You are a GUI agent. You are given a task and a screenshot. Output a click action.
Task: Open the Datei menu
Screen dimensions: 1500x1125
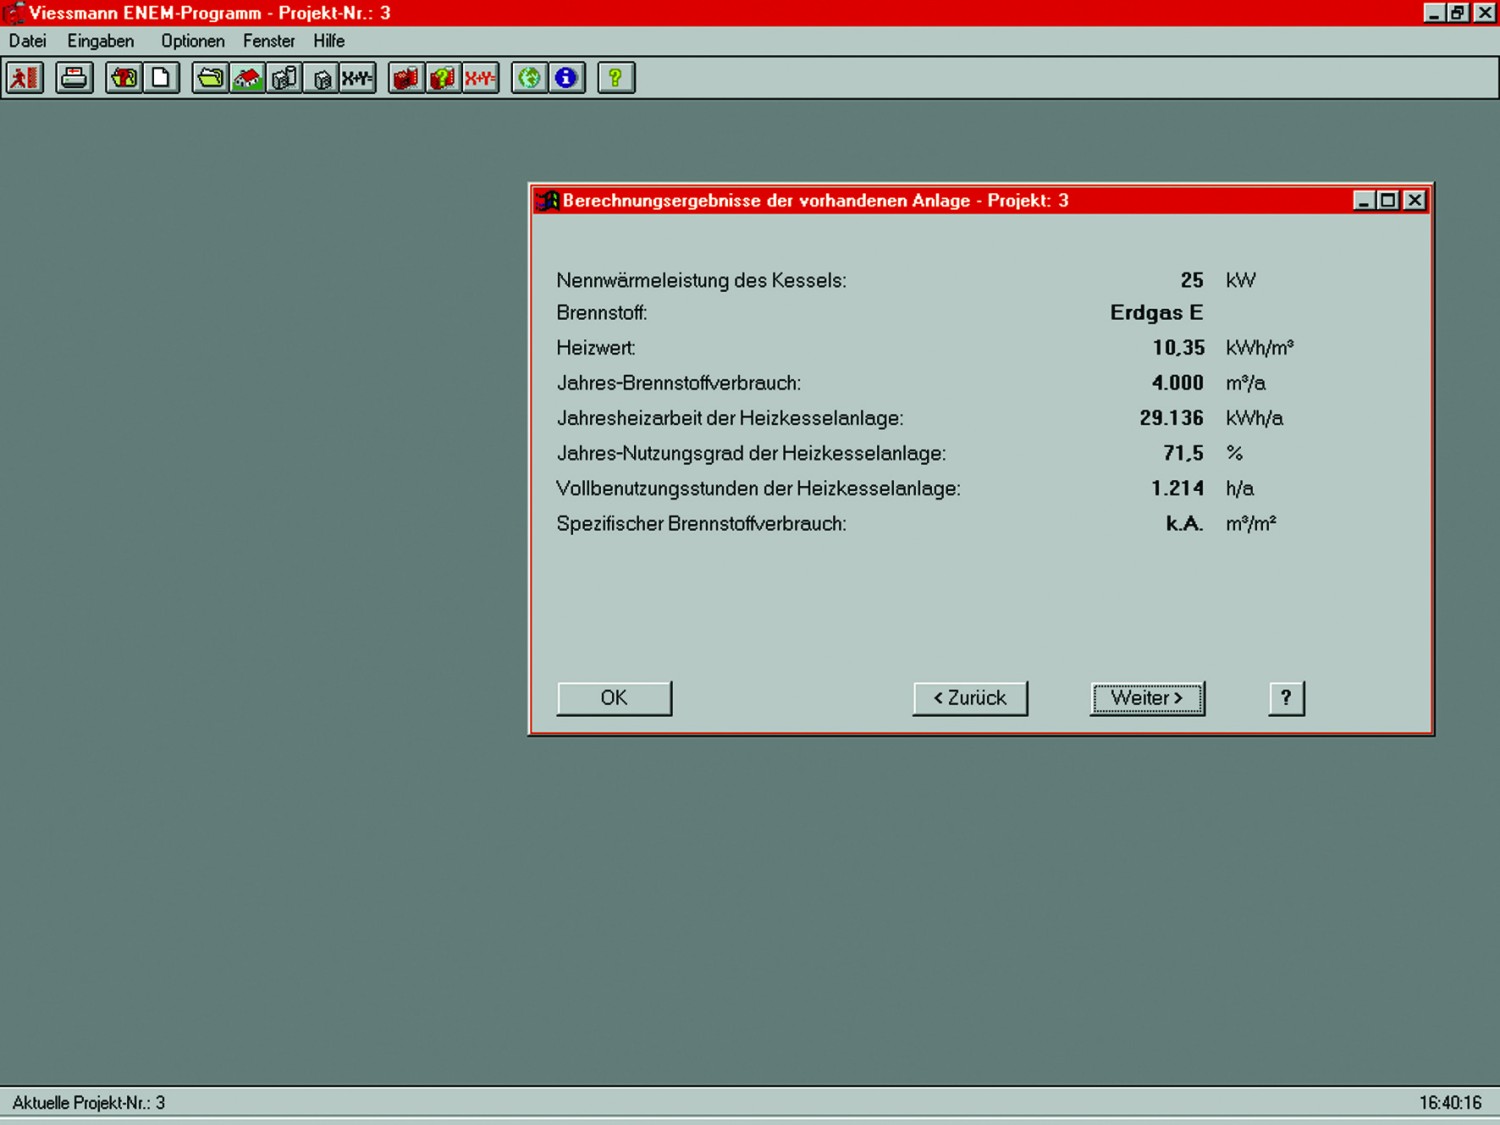tap(28, 41)
